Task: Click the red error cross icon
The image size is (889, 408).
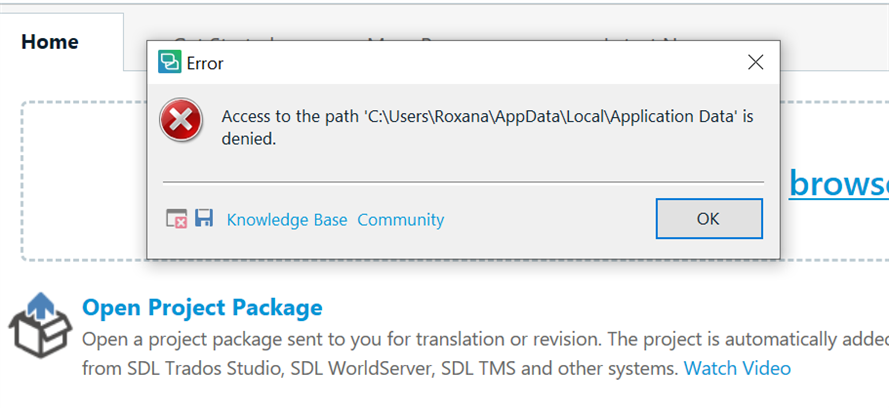Action: pos(181,120)
